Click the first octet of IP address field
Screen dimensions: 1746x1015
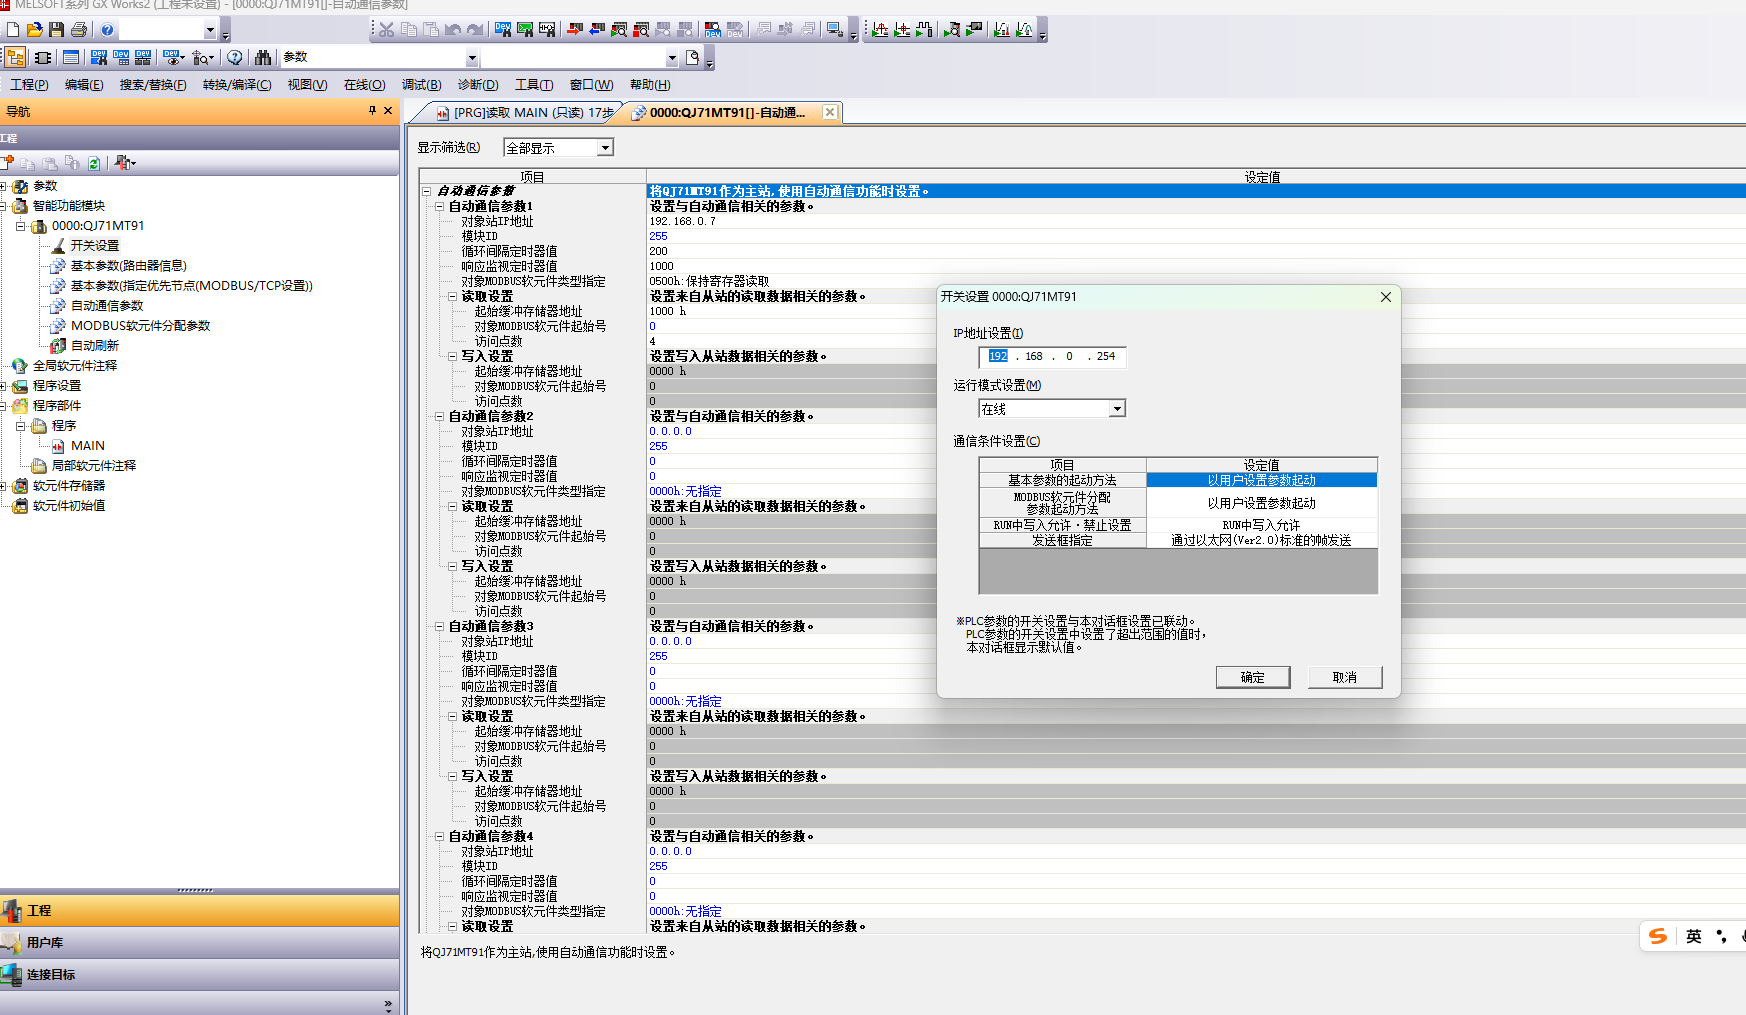(x=998, y=357)
